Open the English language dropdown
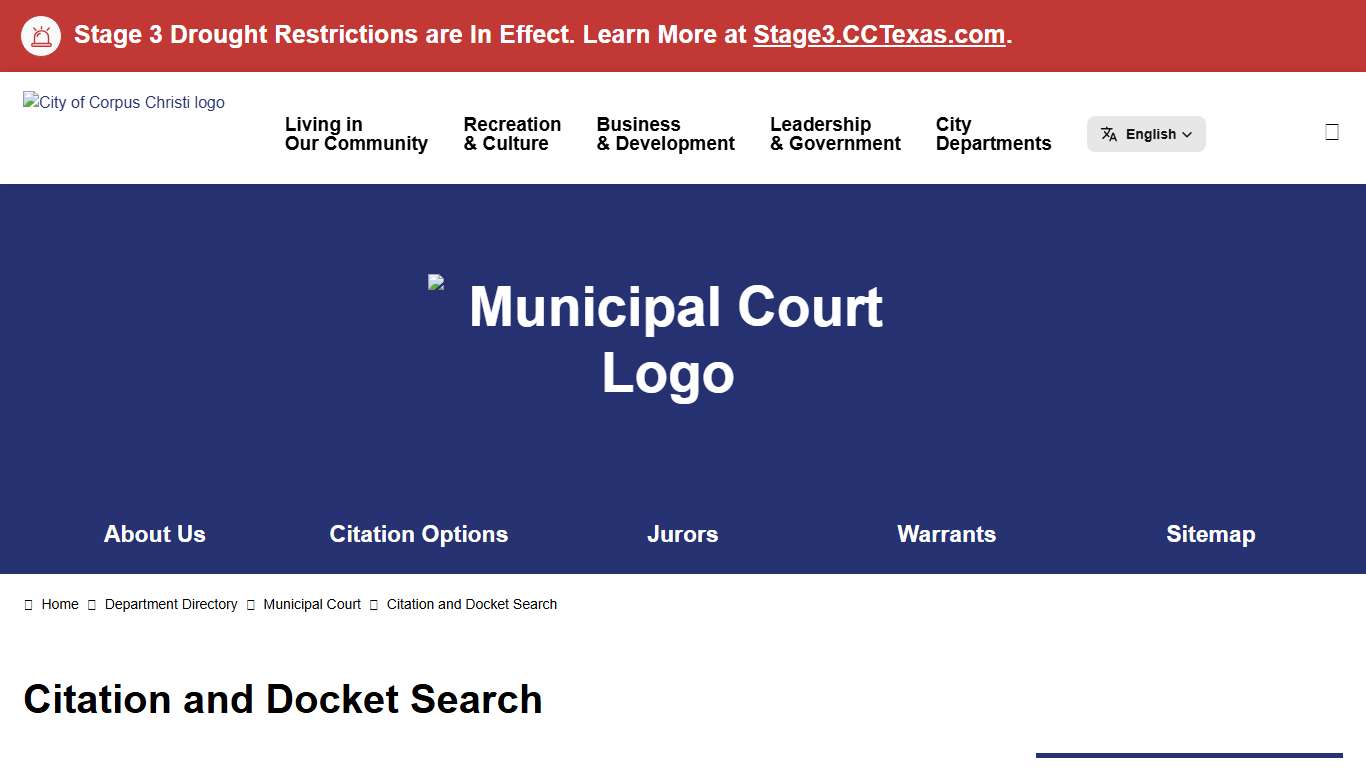This screenshot has width=1366, height=768. [x=1146, y=133]
